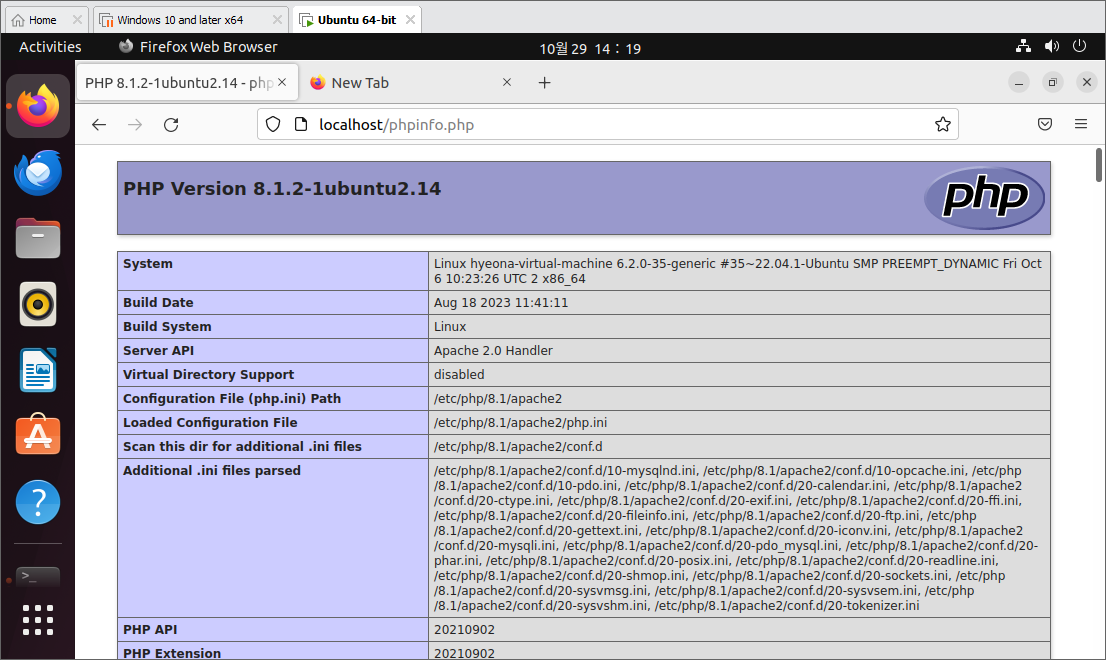This screenshot has width=1106, height=660.
Task: Click the localhost/phpinfo.php address bar
Action: pyautogui.click(x=607, y=125)
